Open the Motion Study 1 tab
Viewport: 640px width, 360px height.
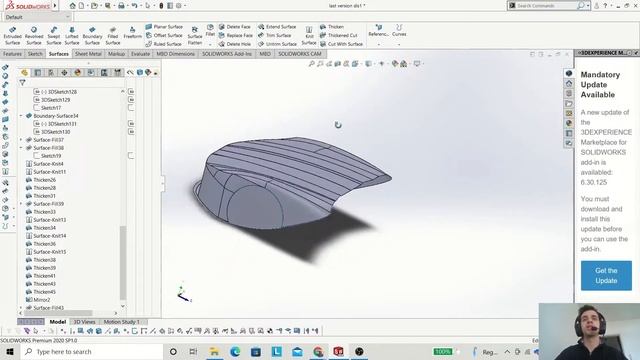(122, 322)
